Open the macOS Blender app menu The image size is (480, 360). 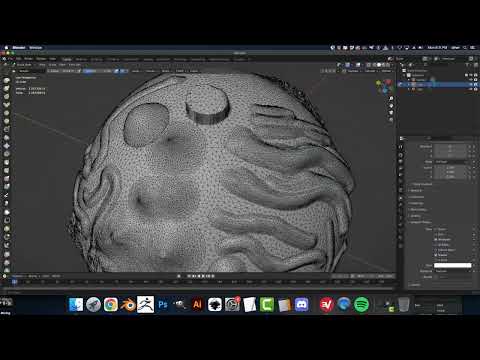19,48
